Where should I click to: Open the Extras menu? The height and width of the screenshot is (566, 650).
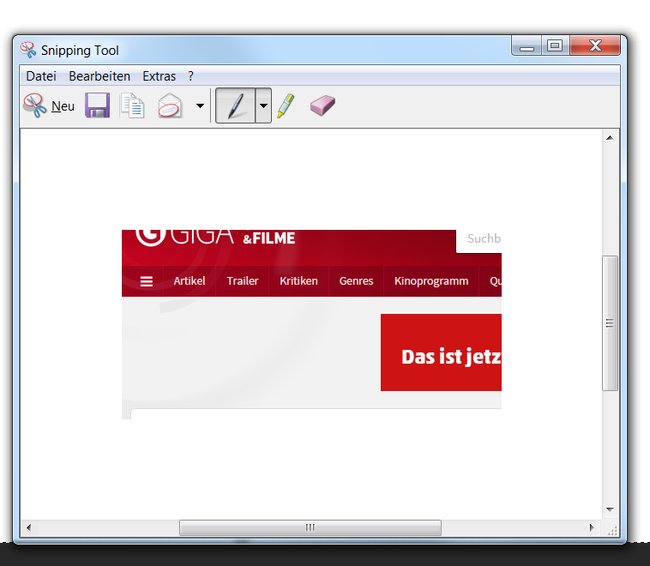[x=159, y=76]
